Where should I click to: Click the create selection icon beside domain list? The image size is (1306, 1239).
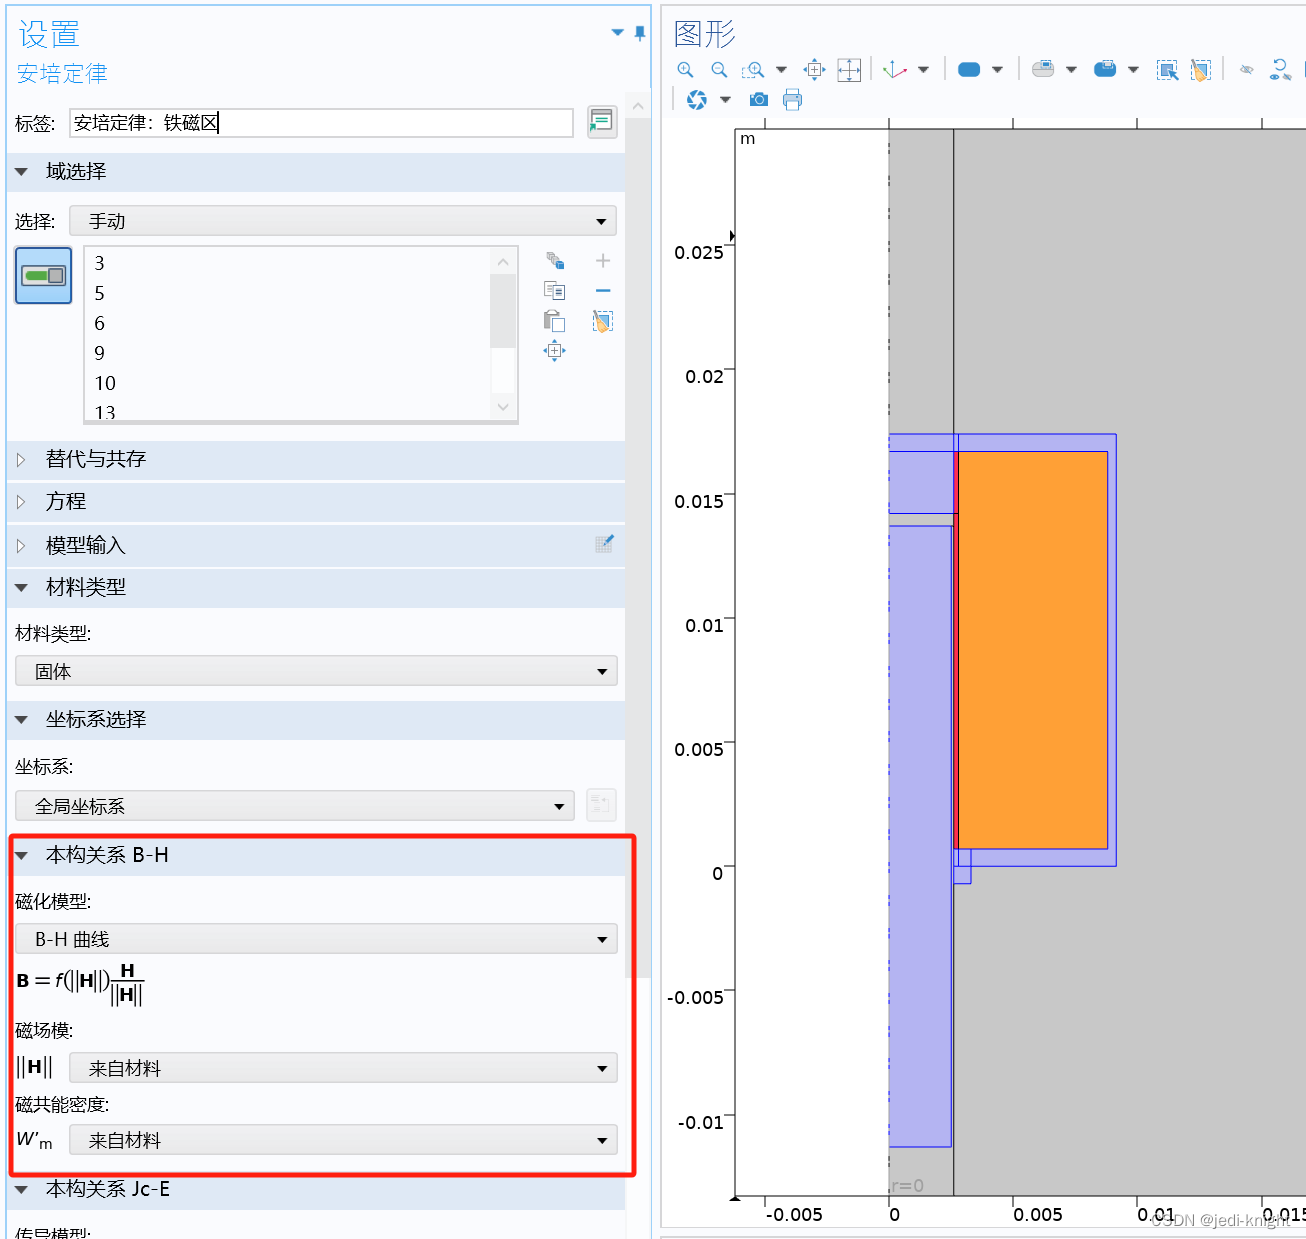555,261
